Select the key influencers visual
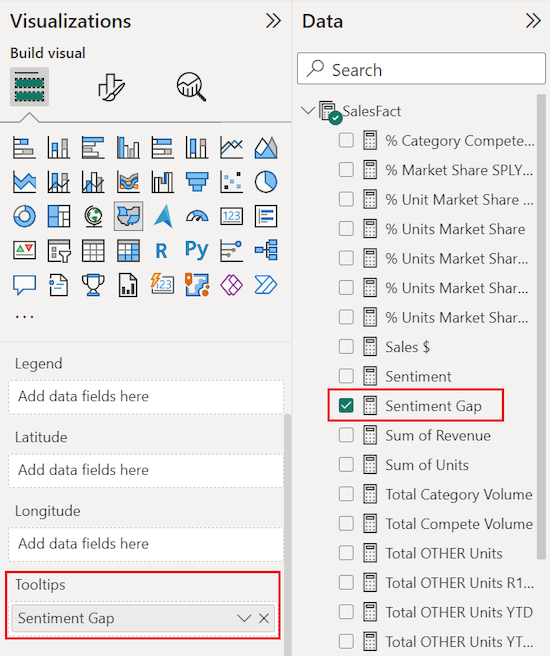 tap(231, 251)
